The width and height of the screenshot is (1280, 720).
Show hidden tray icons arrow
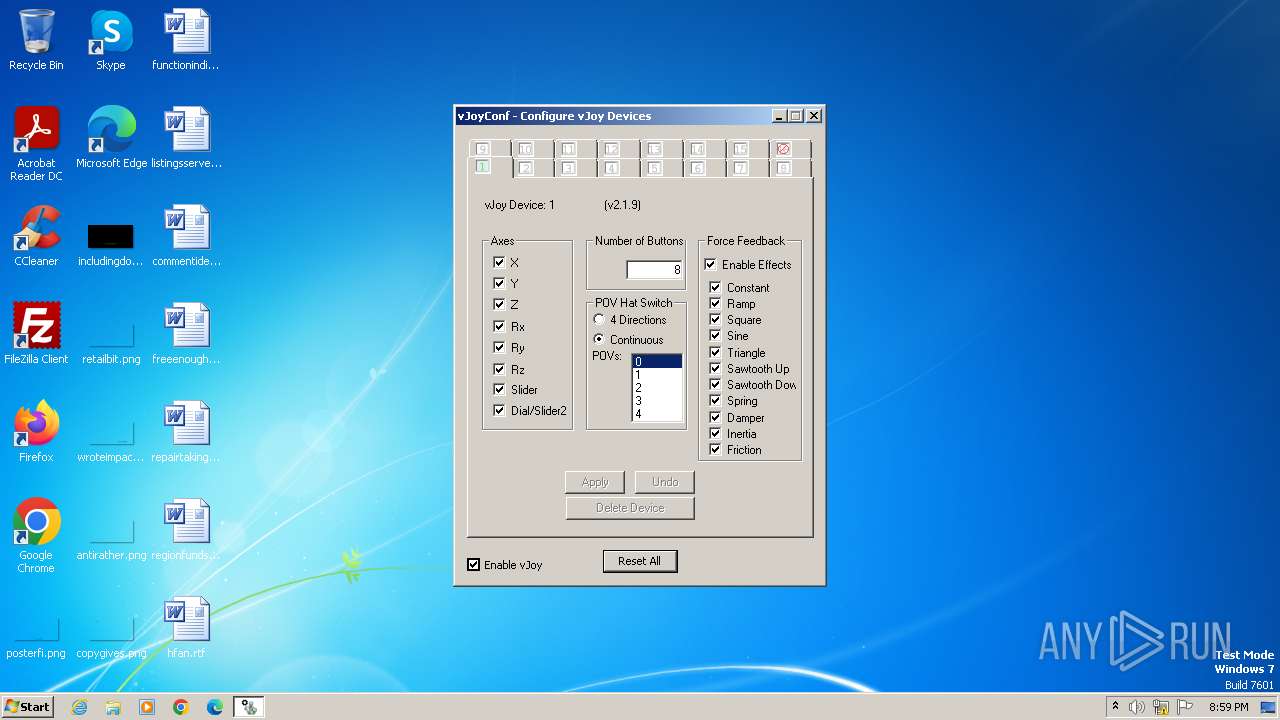pyautogui.click(x=1115, y=706)
